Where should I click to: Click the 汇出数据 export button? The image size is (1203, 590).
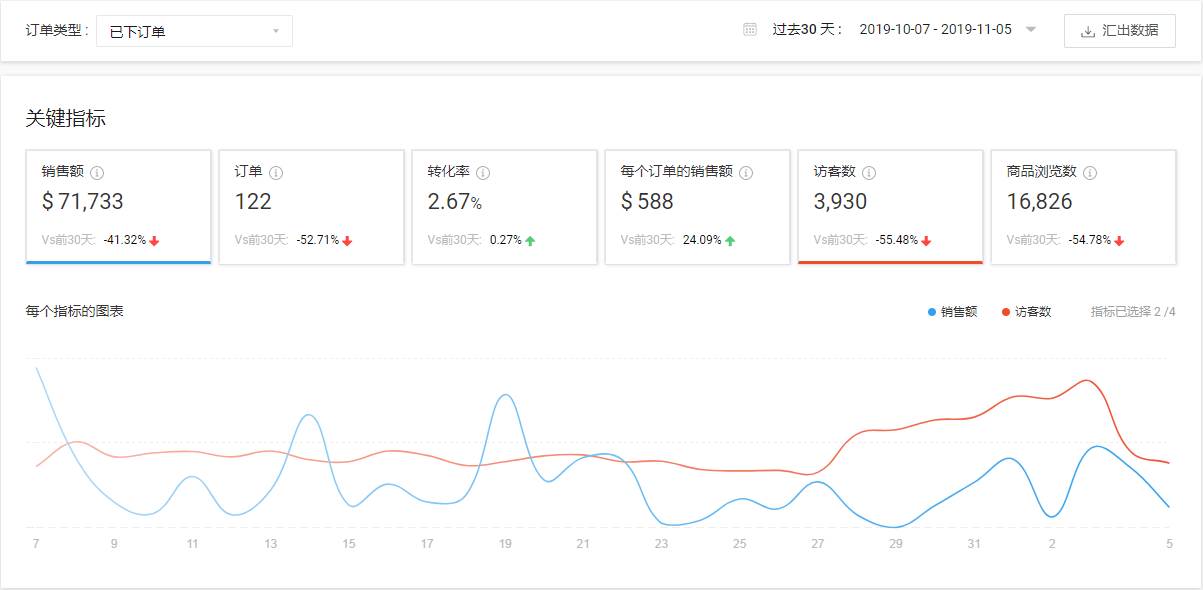point(1119,30)
